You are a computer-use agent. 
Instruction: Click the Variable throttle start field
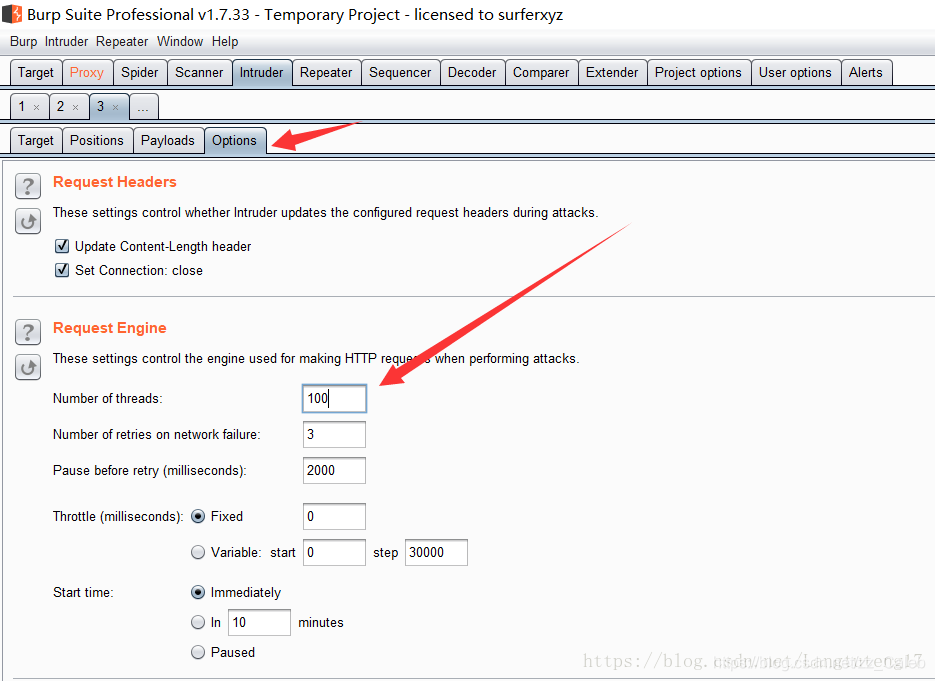(x=335, y=552)
